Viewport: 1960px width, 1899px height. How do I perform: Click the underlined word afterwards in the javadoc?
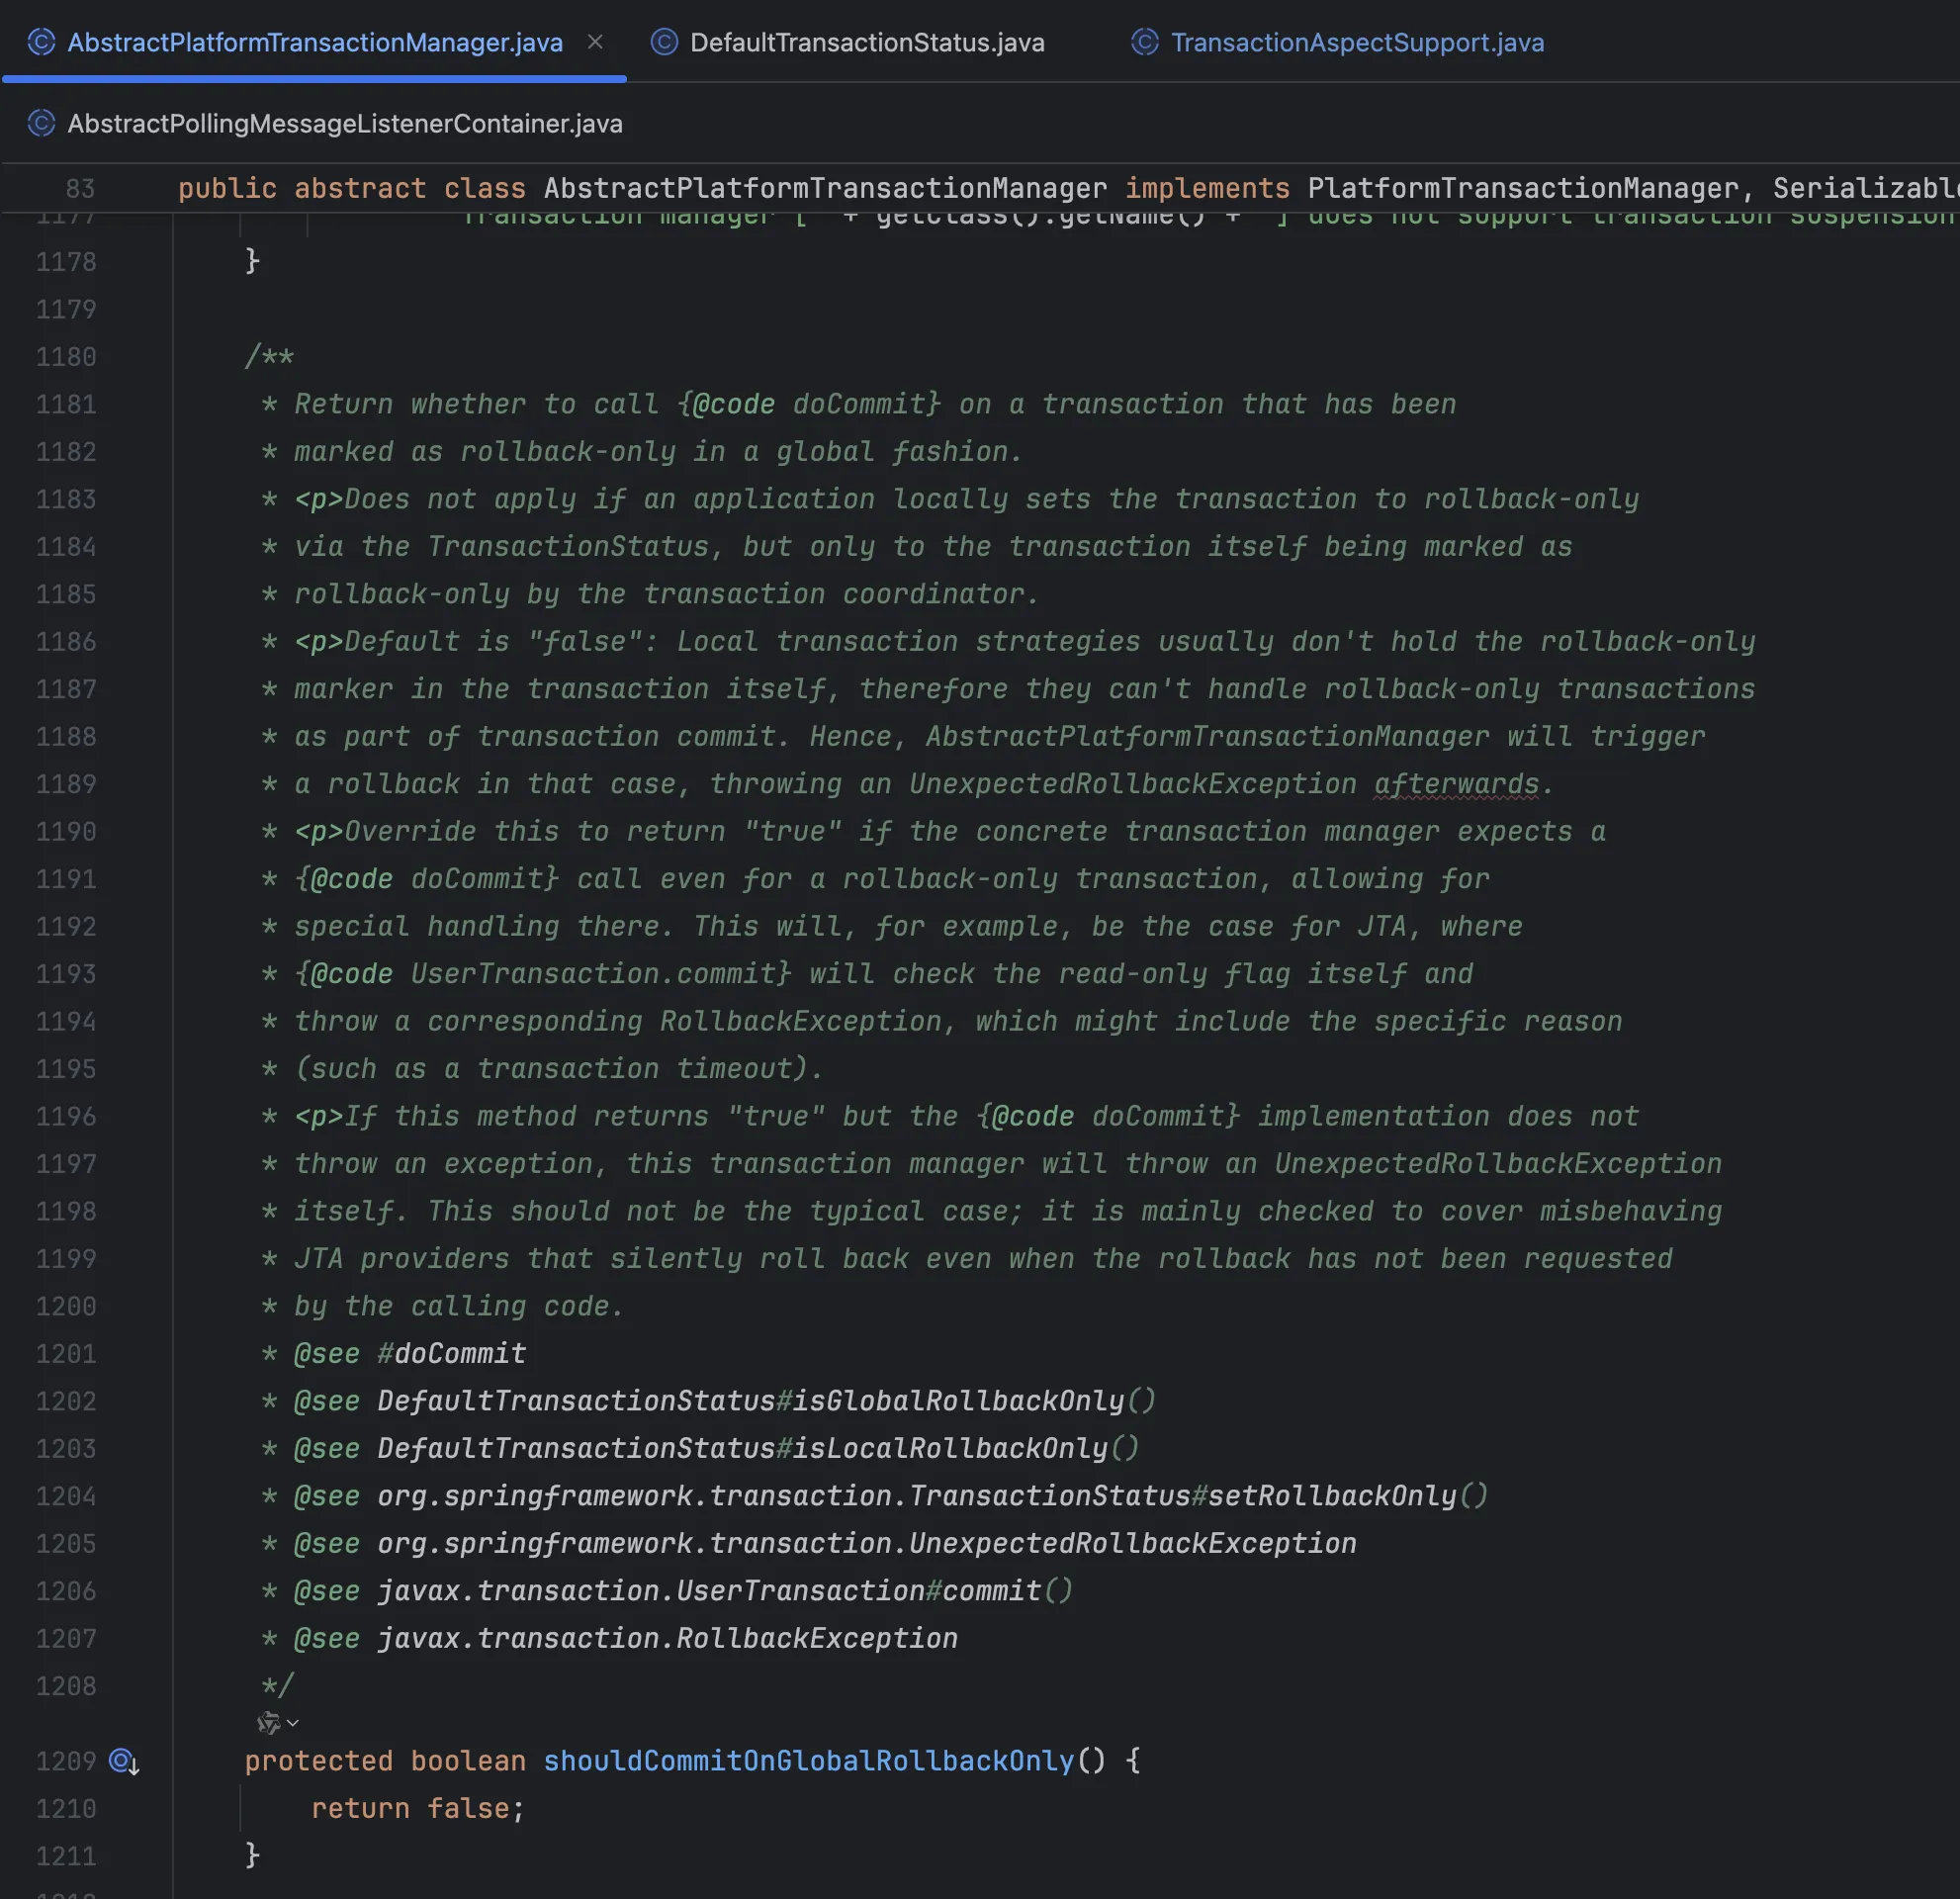pyautogui.click(x=1456, y=784)
